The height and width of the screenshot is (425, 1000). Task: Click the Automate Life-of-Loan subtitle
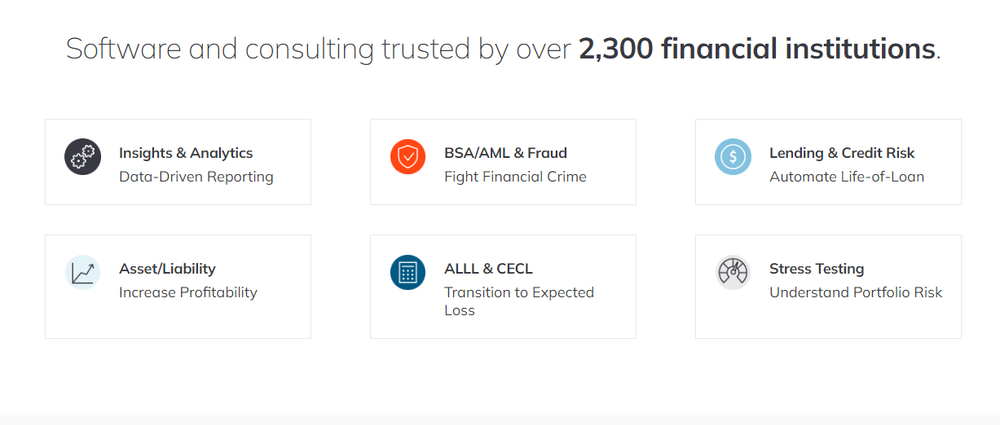tap(846, 177)
